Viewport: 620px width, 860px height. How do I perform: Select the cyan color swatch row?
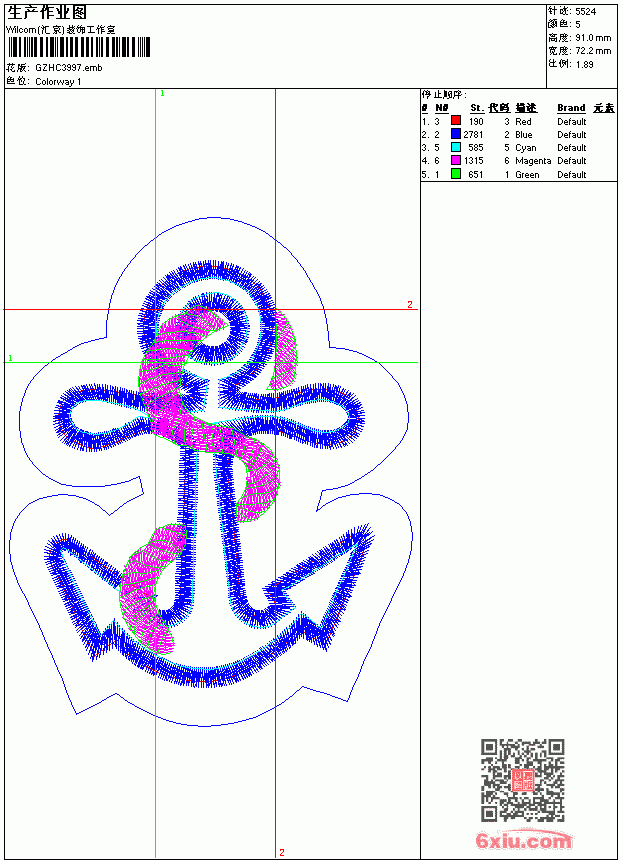point(518,148)
